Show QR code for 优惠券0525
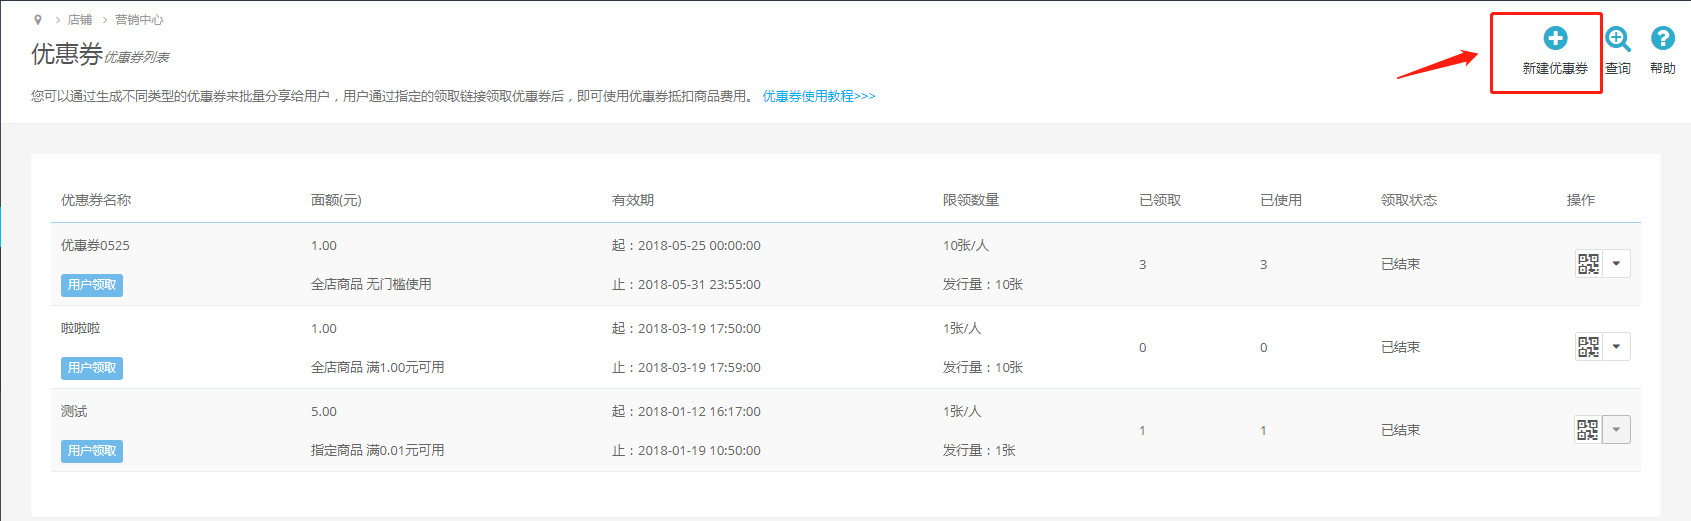Image resolution: width=1691 pixels, height=521 pixels. coord(1588,264)
